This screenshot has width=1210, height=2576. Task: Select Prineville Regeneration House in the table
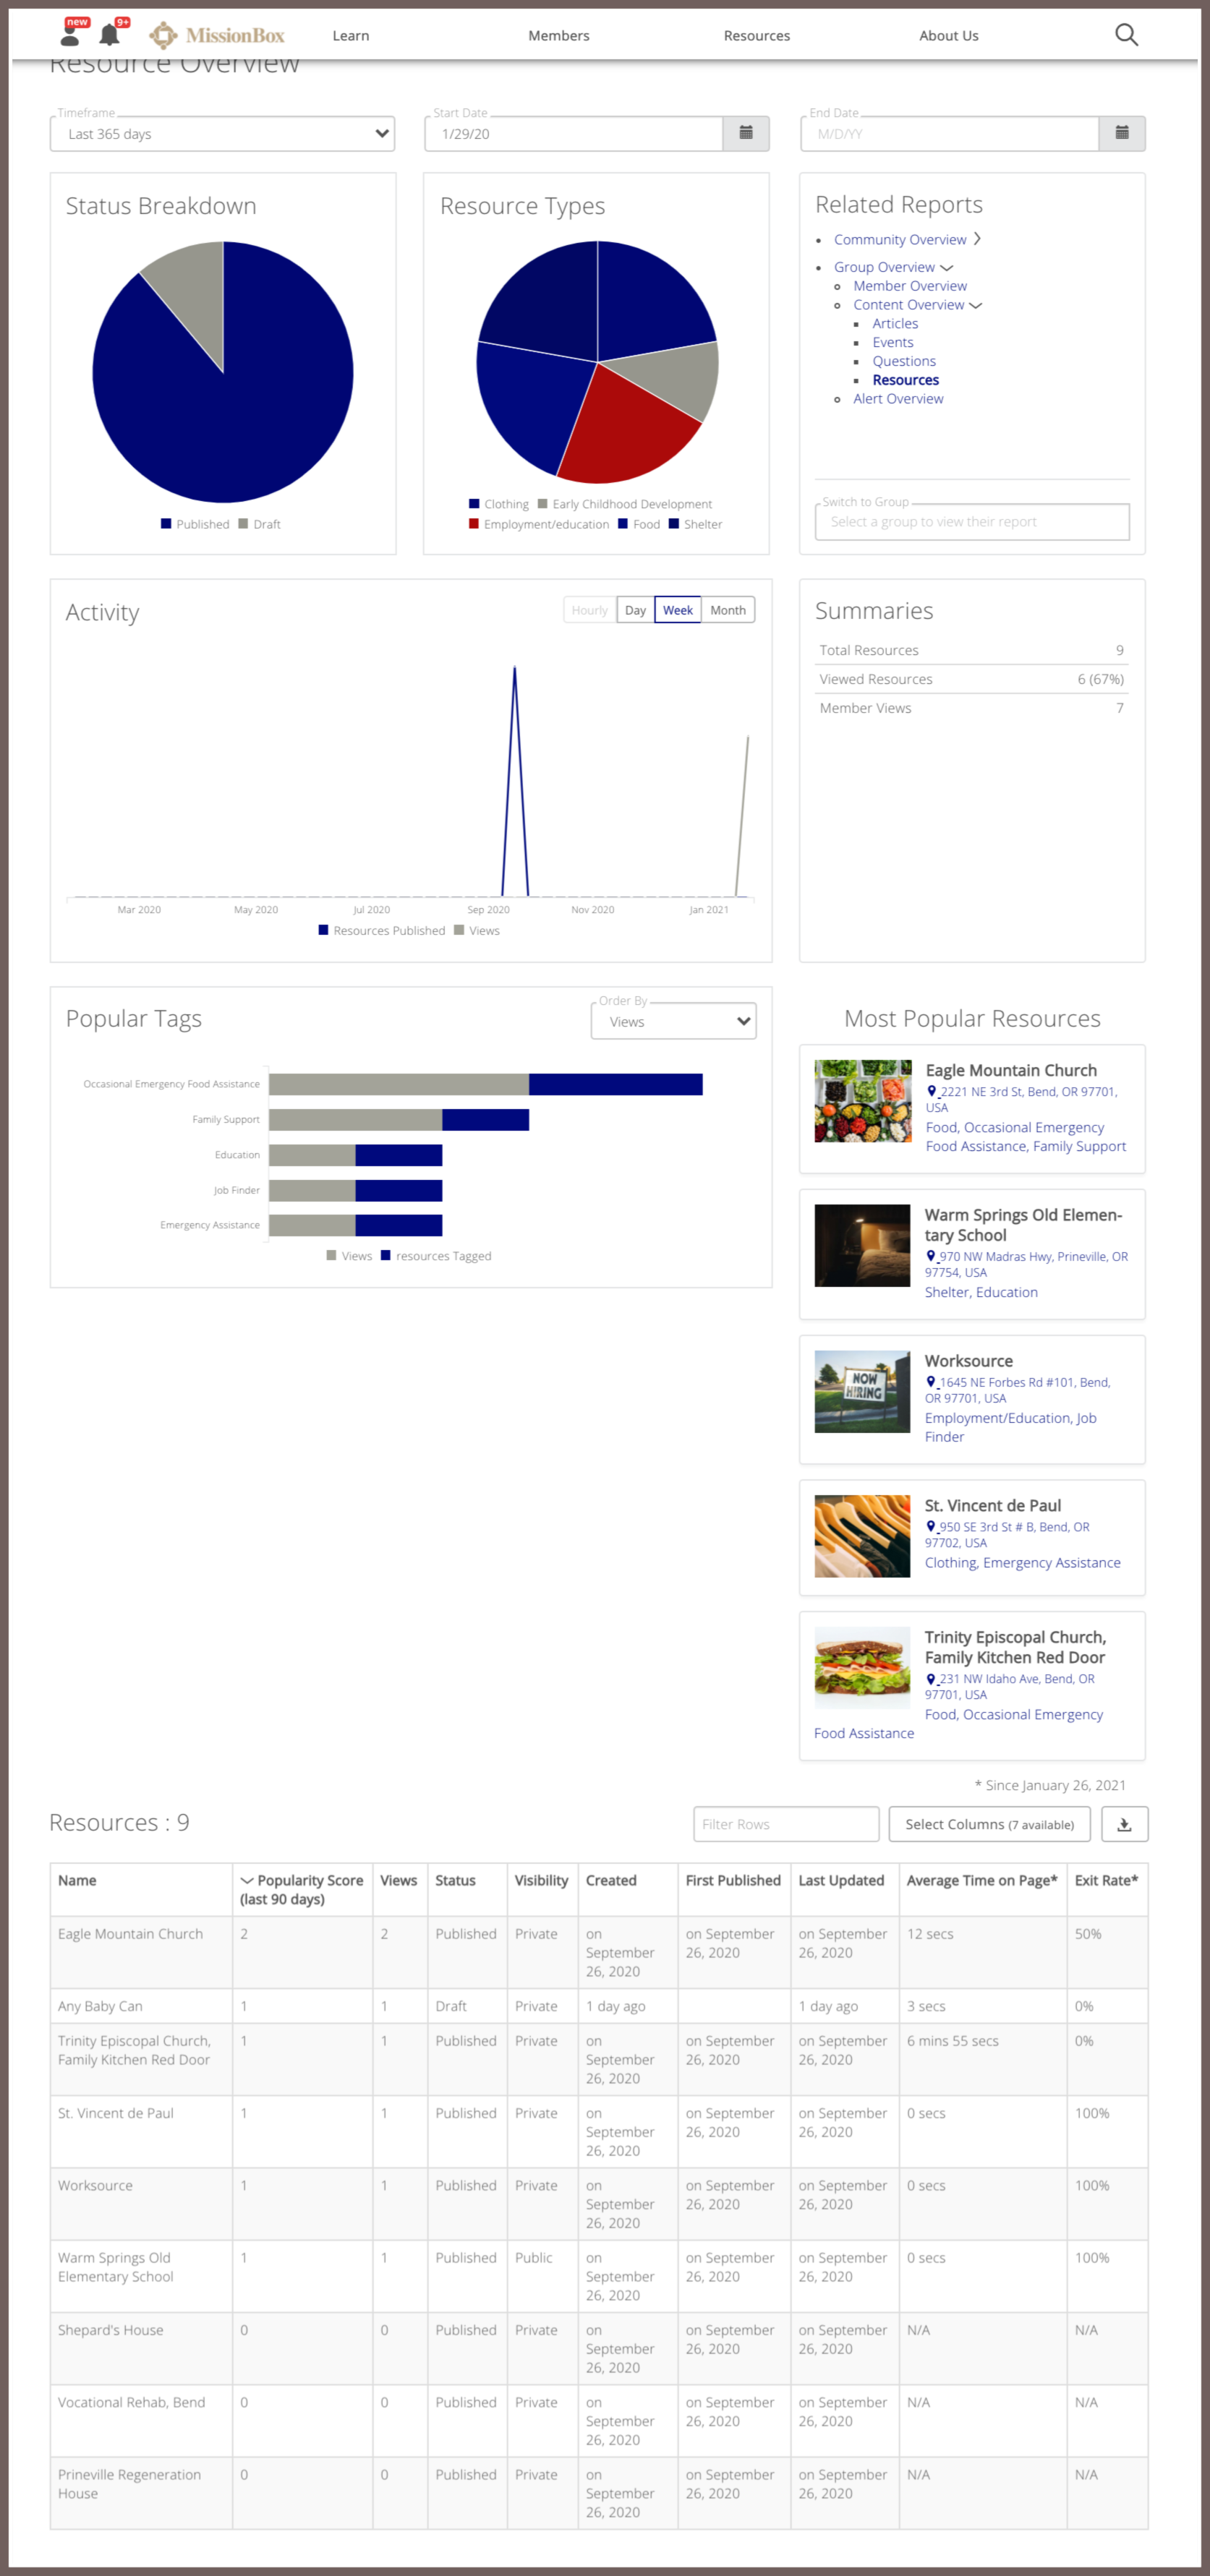pyautogui.click(x=129, y=2484)
